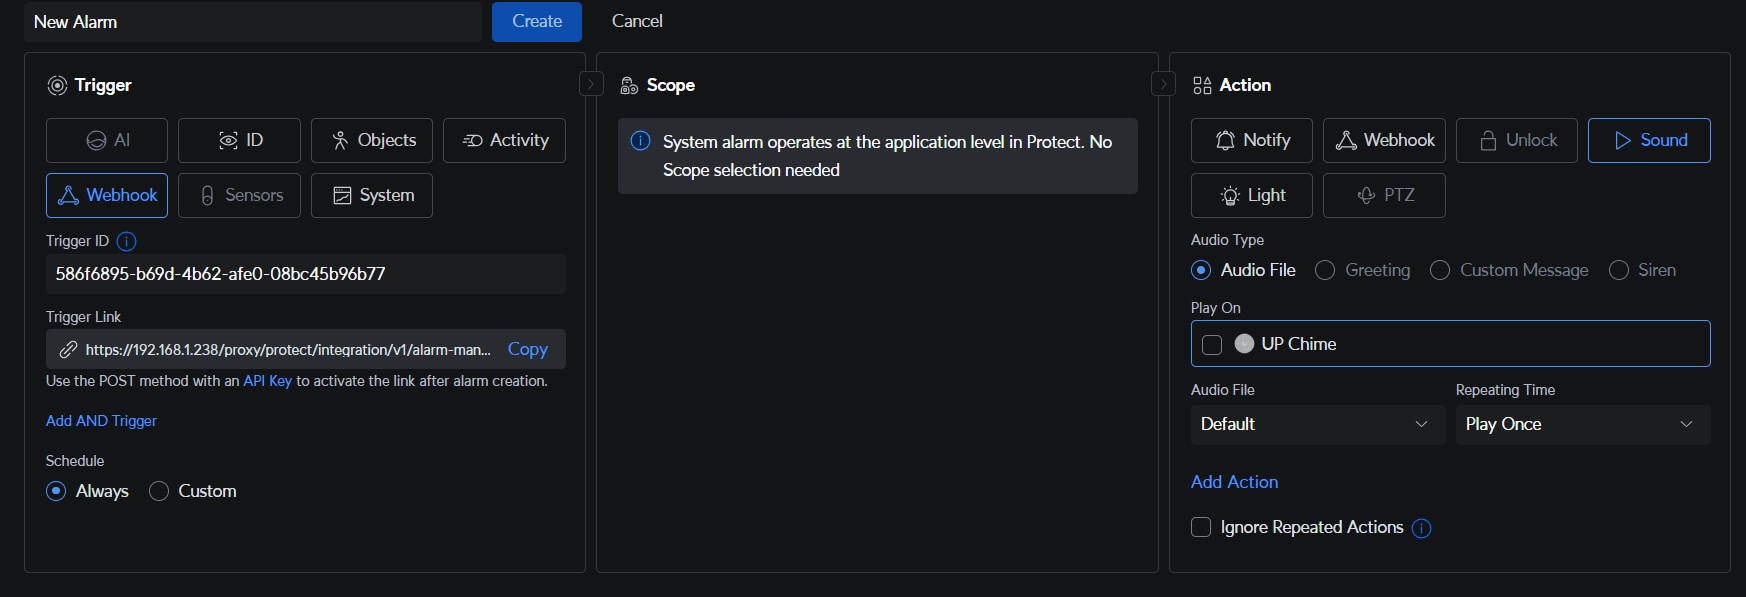The width and height of the screenshot is (1746, 597).
Task: Select the Notify action
Action: coord(1252,140)
